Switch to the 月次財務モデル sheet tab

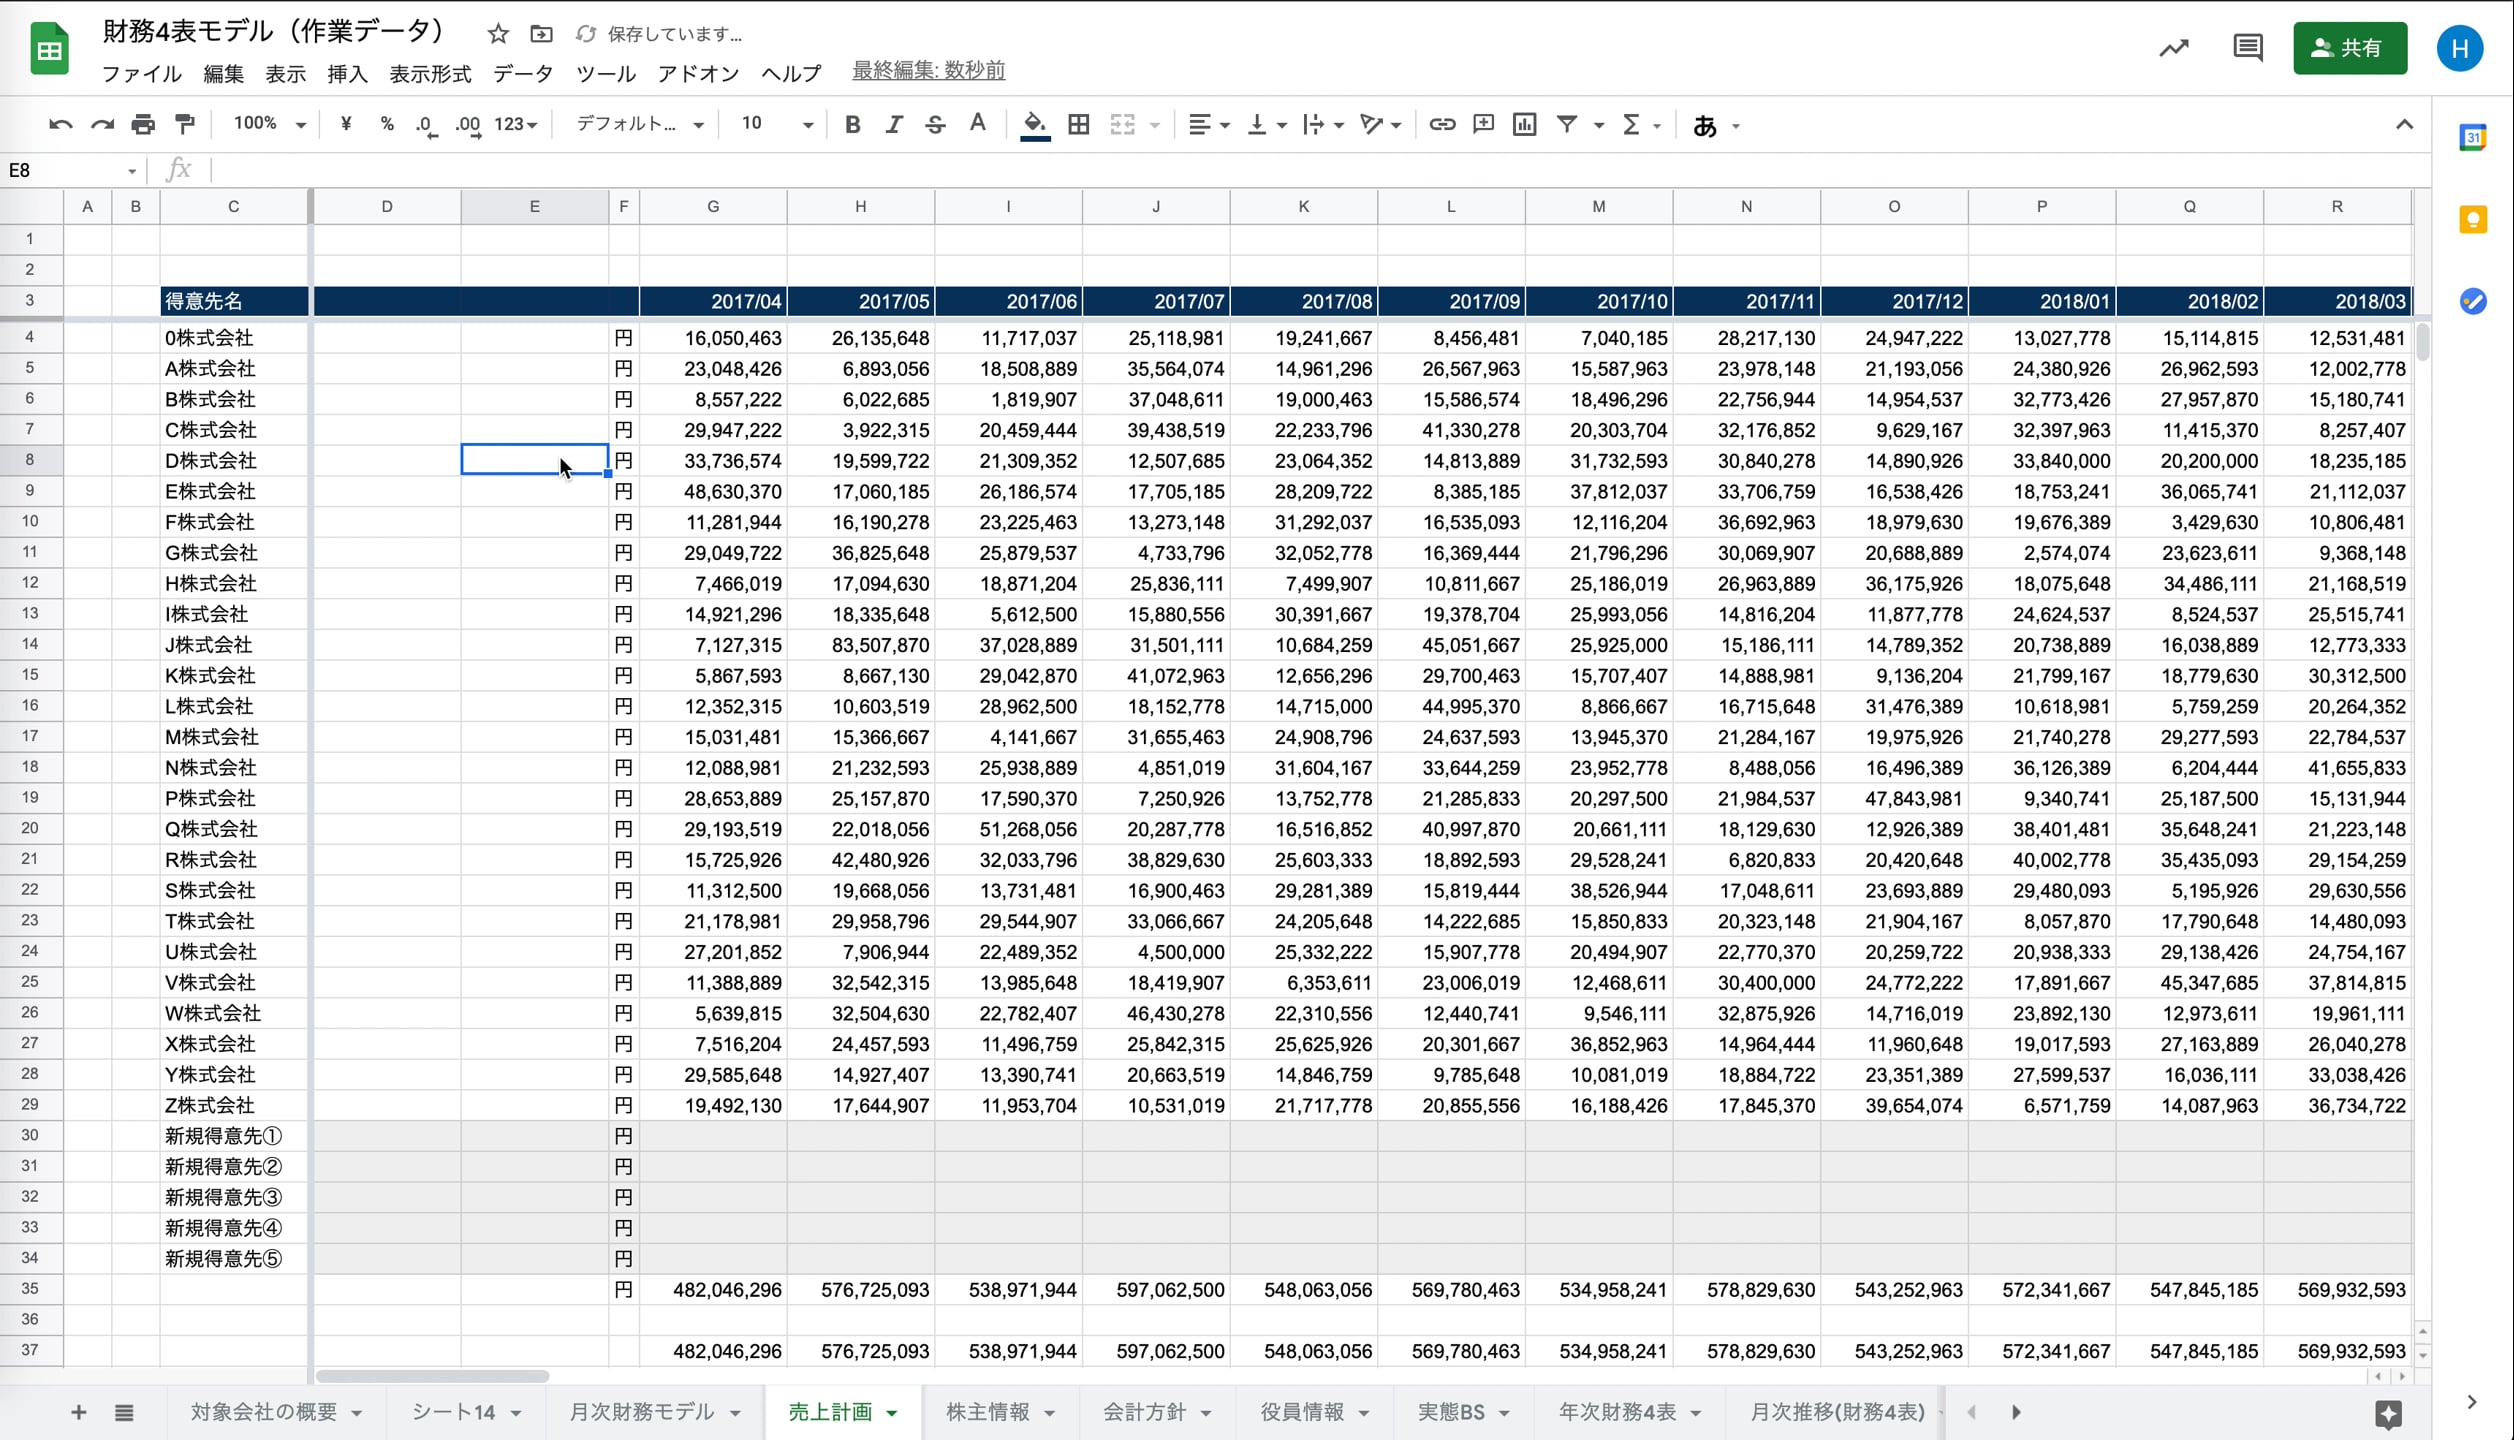pyautogui.click(x=641, y=1411)
